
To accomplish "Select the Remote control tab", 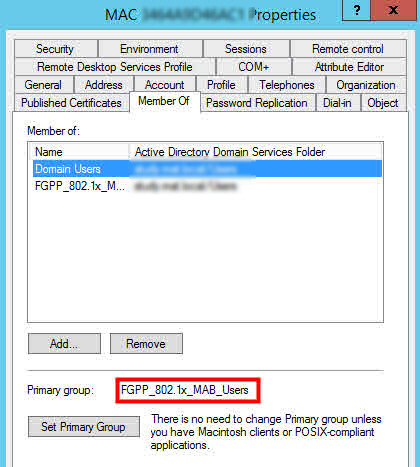I will tap(348, 49).
